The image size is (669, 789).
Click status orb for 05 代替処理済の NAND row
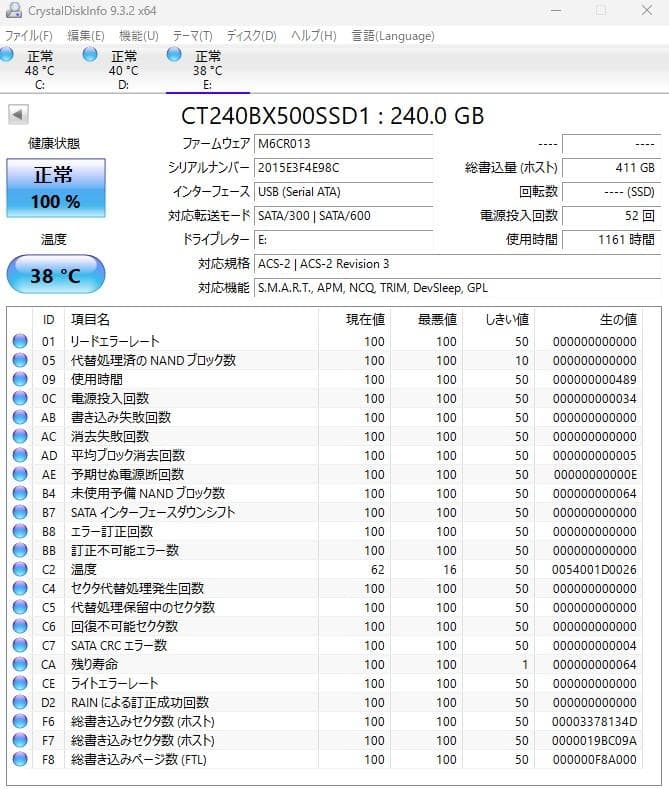tap(20, 360)
